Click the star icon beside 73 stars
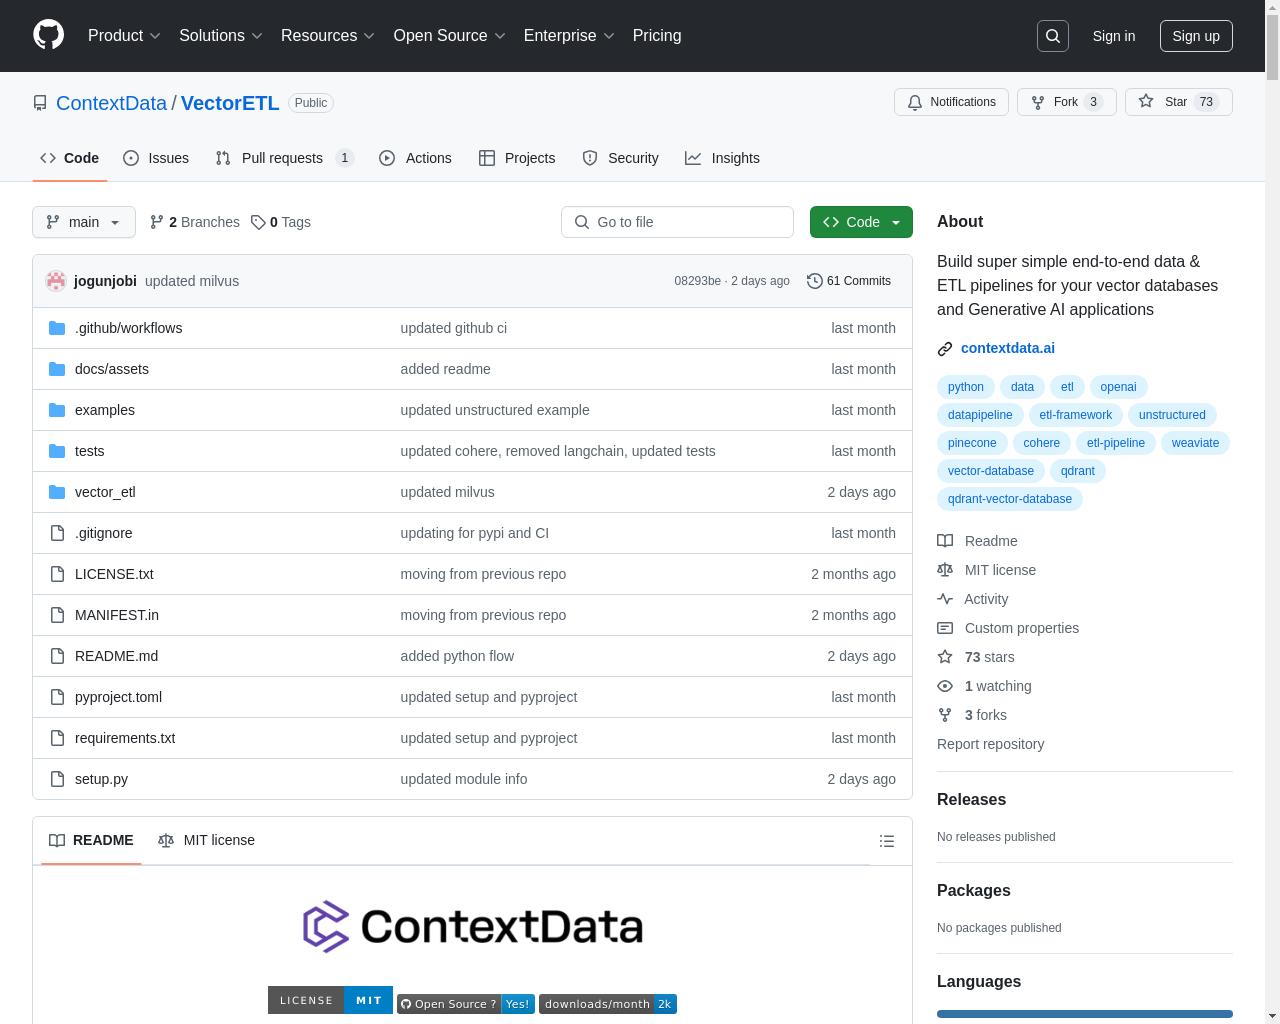The height and width of the screenshot is (1024, 1280). pyautogui.click(x=945, y=657)
